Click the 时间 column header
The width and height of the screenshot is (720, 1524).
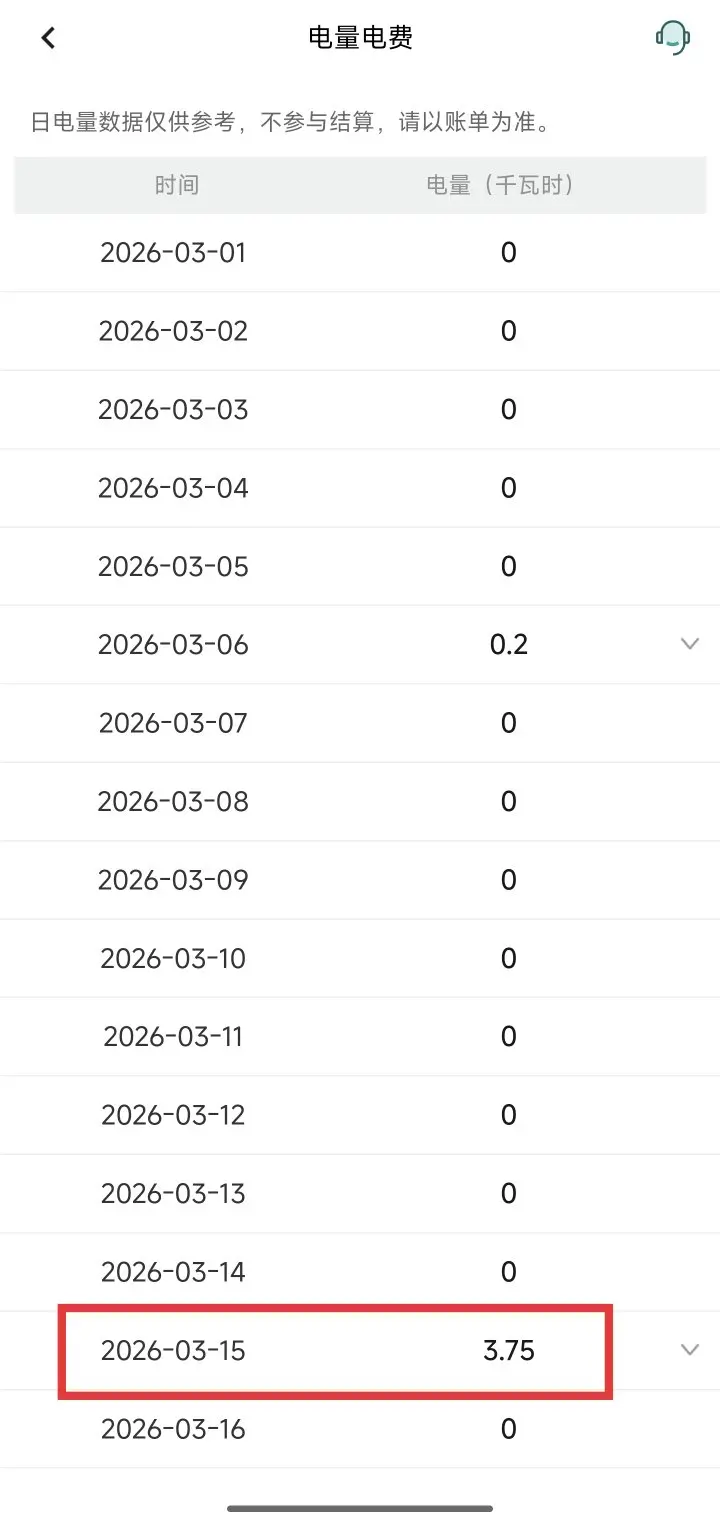point(176,185)
